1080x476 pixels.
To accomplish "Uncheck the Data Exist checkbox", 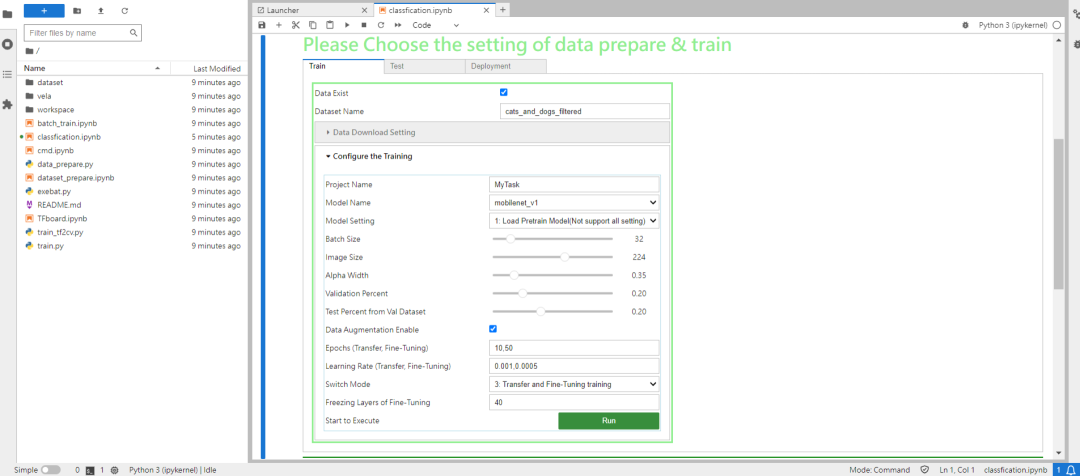I will click(x=503, y=92).
